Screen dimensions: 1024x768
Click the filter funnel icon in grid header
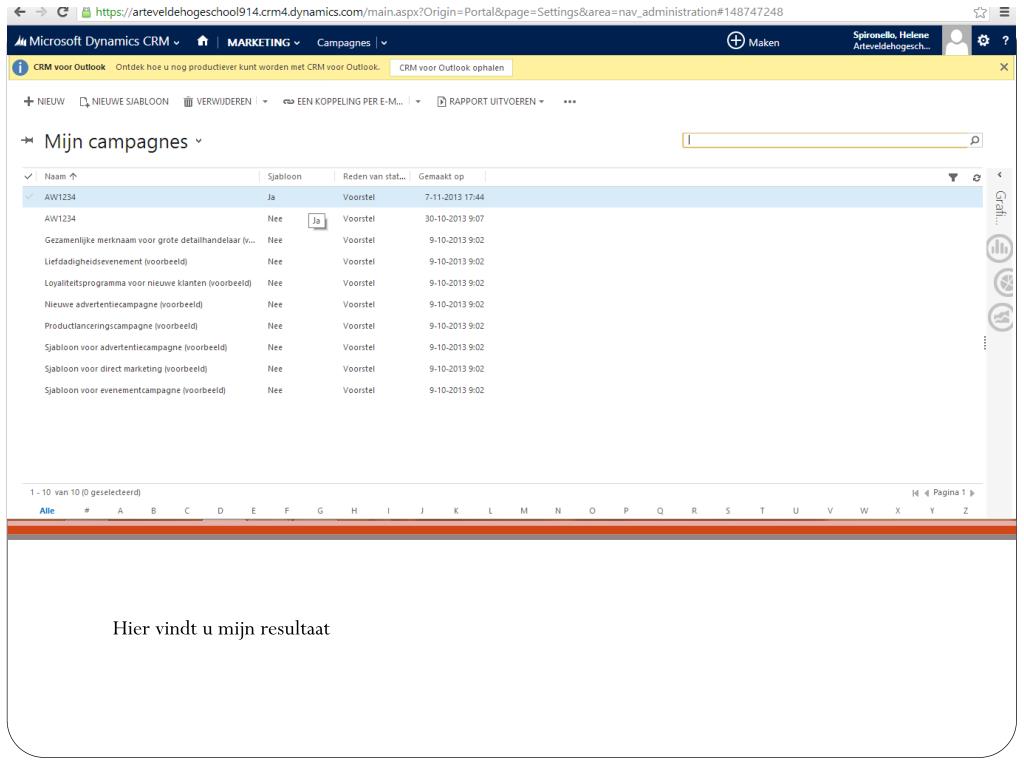[953, 177]
